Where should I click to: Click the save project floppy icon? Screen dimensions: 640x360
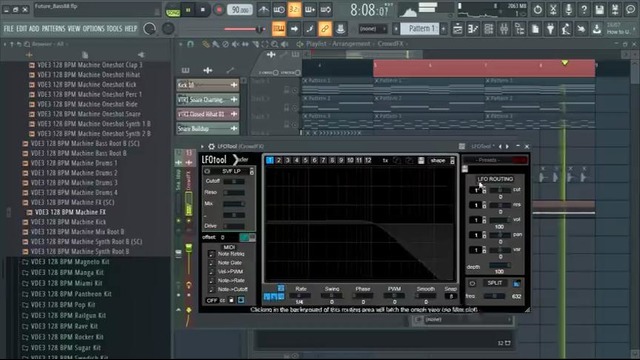coord(599,9)
